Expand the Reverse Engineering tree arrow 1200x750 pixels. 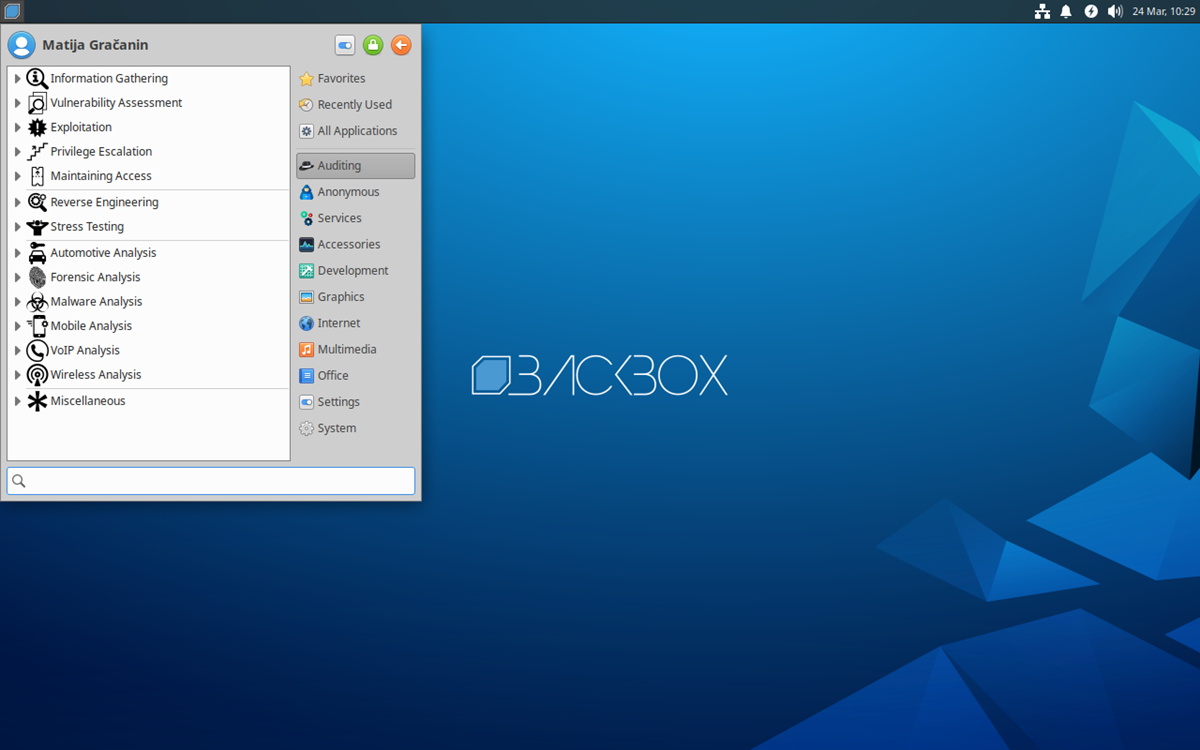pos(18,202)
